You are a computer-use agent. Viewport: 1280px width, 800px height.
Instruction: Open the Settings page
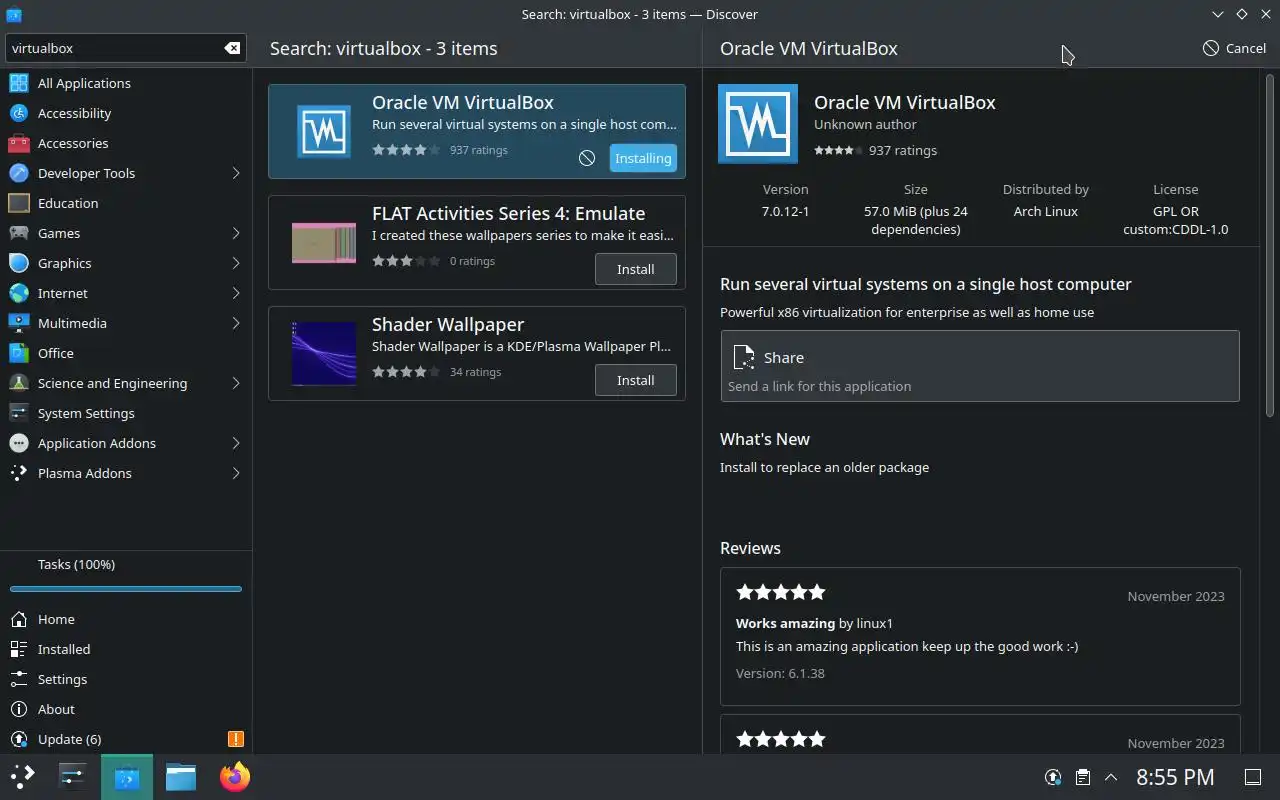click(126, 679)
